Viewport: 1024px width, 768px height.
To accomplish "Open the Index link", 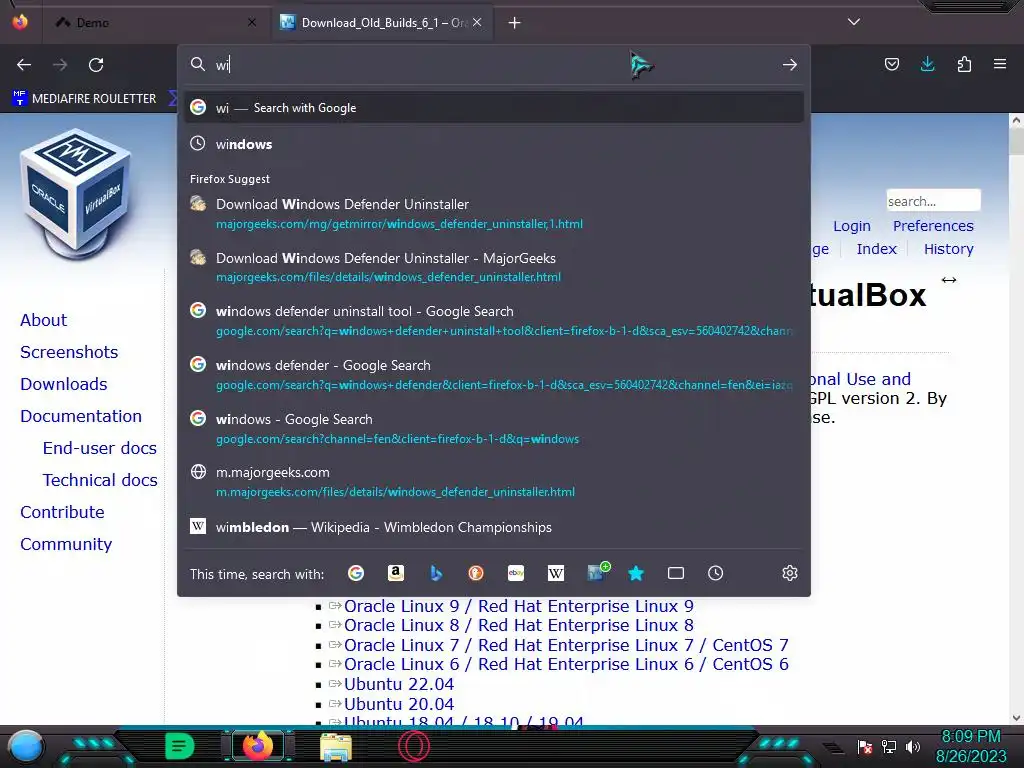I will click(876, 249).
